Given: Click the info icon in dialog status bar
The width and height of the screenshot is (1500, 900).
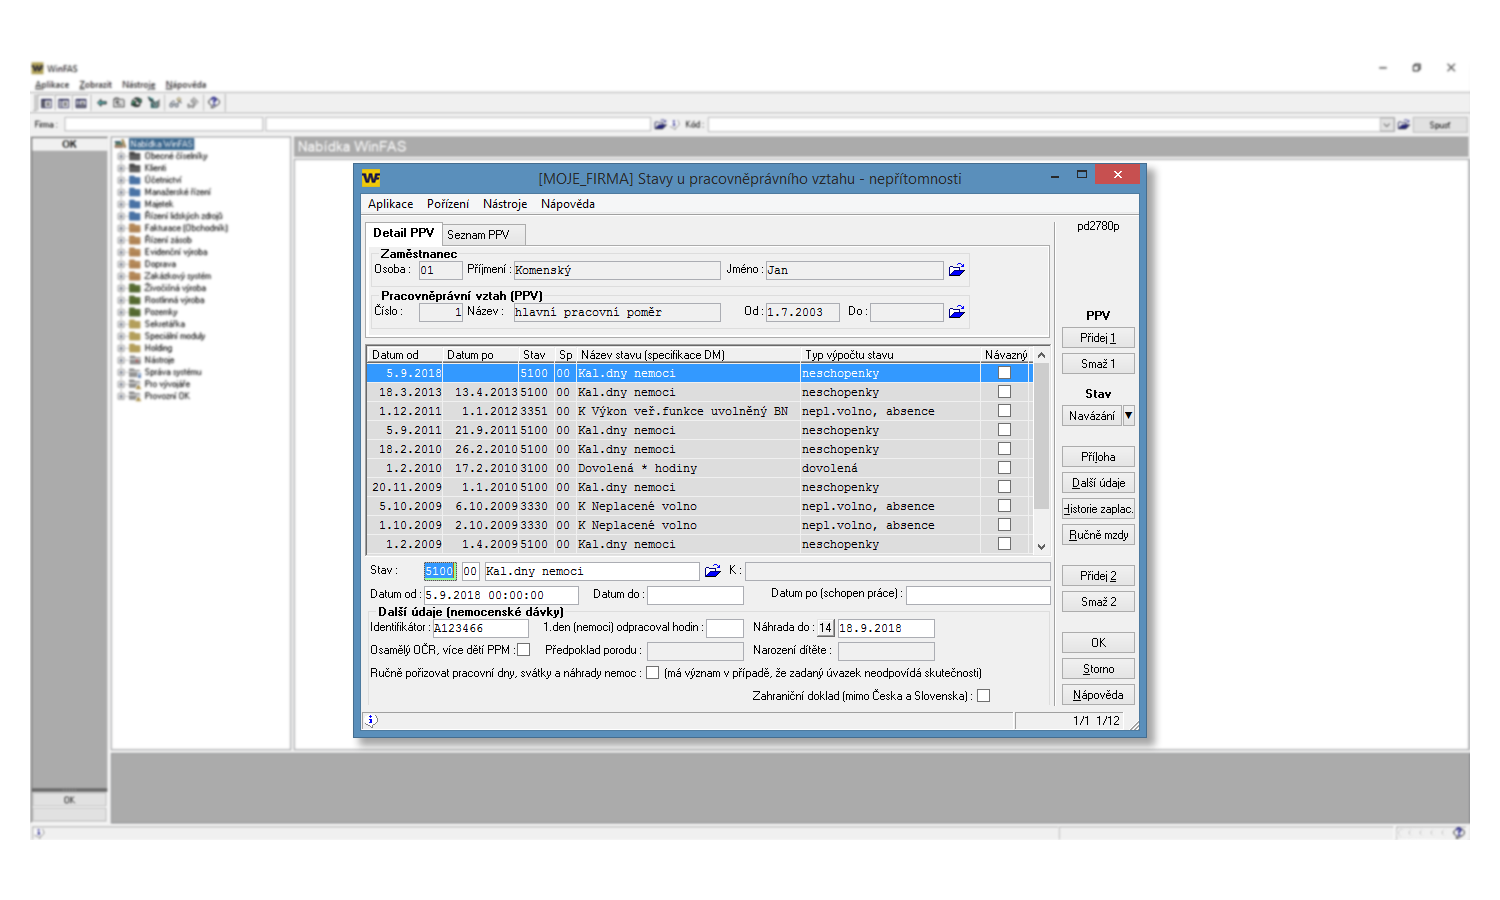Looking at the screenshot, I should click(371, 720).
